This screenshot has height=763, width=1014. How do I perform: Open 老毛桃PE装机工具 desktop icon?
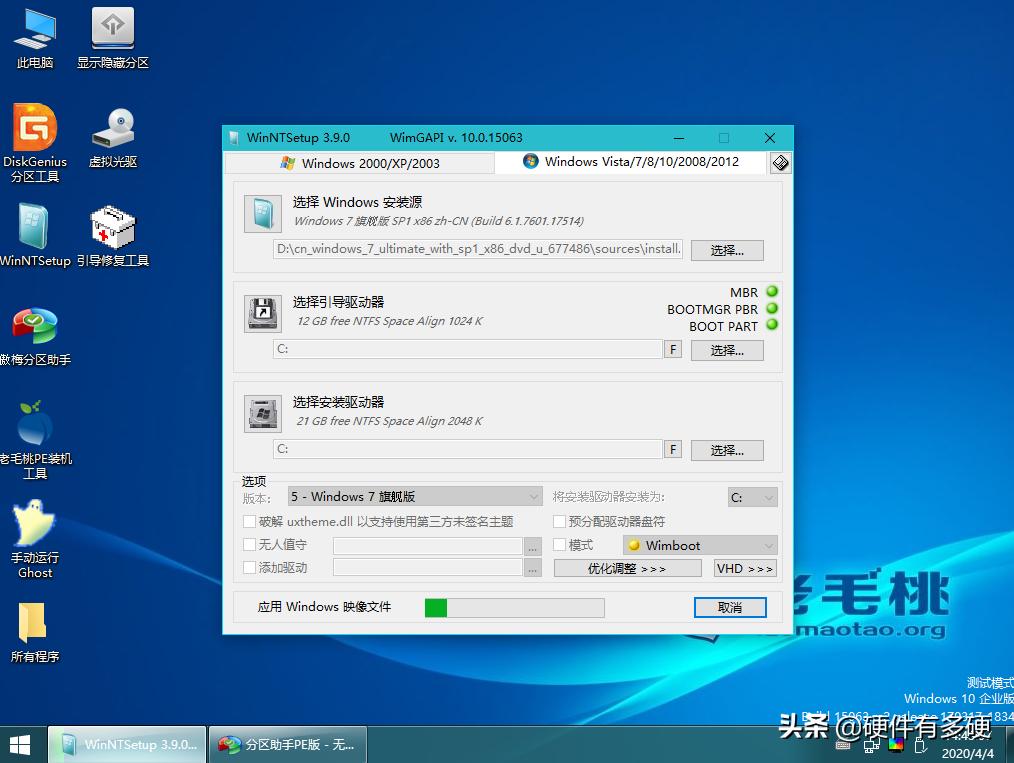pyautogui.click(x=35, y=427)
